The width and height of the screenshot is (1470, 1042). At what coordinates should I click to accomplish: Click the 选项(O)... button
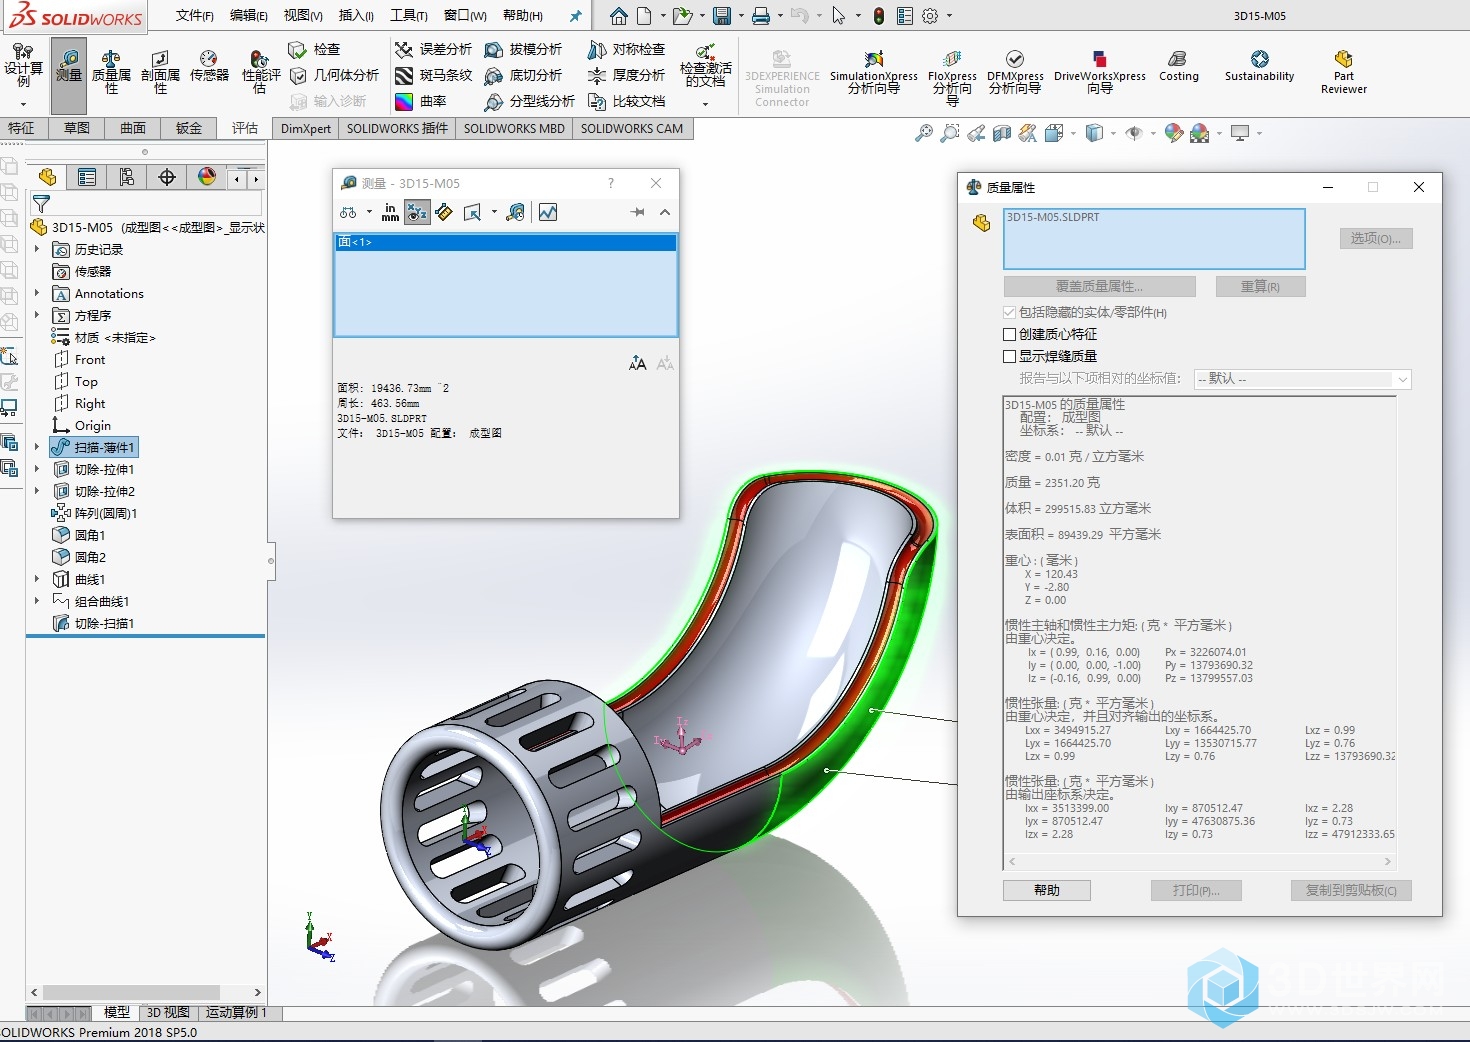(x=1376, y=238)
